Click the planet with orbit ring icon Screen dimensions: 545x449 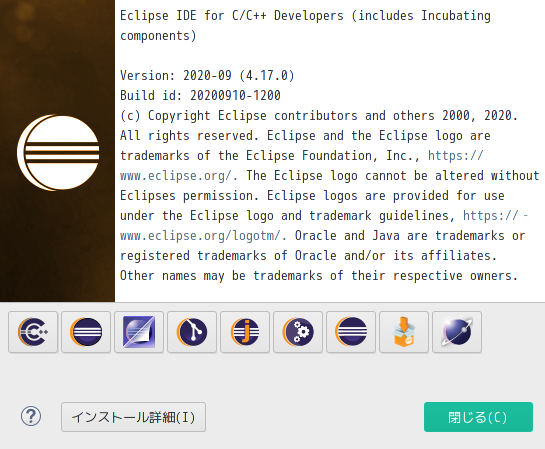[457, 332]
